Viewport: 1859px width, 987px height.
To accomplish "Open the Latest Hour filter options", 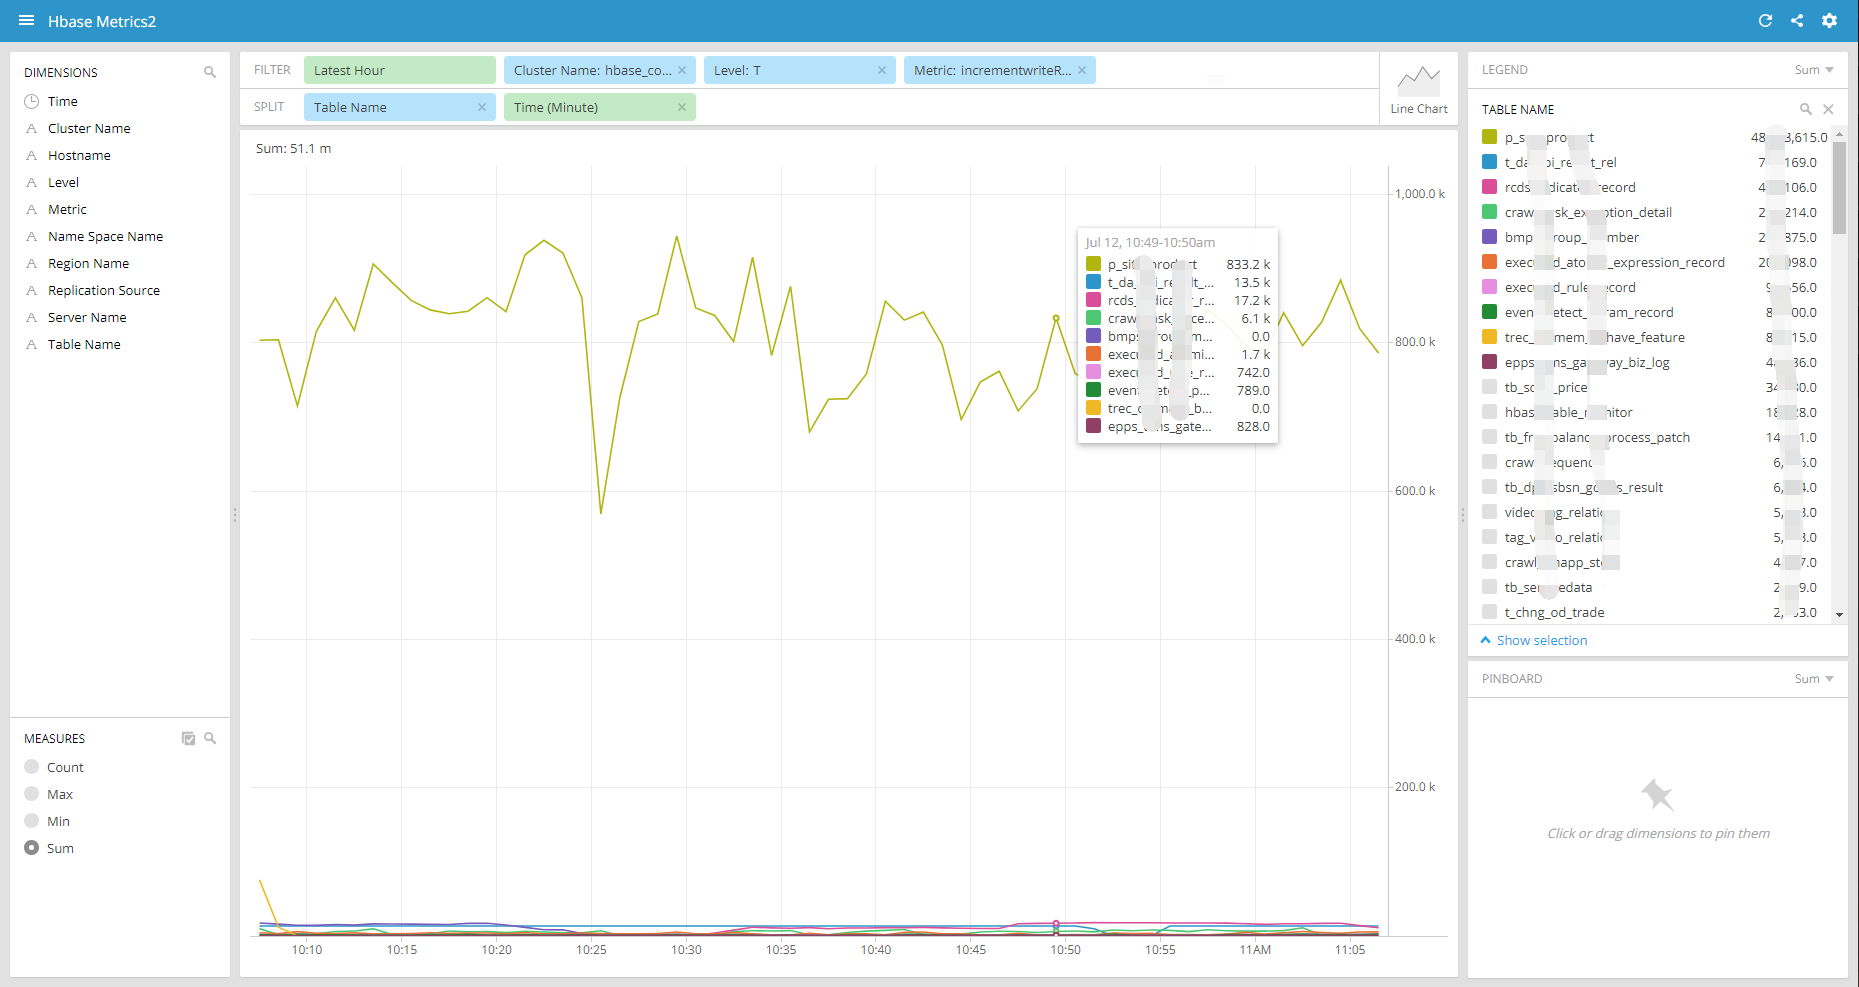I will [x=399, y=69].
